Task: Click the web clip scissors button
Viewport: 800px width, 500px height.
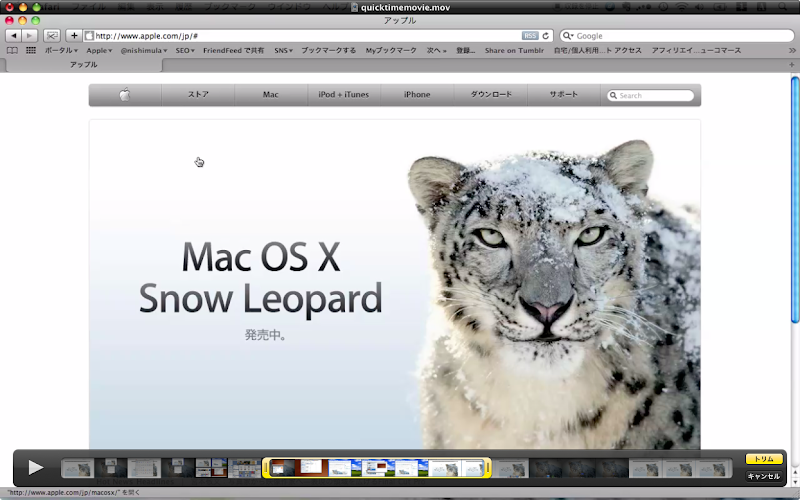Action: pyautogui.click(x=52, y=36)
